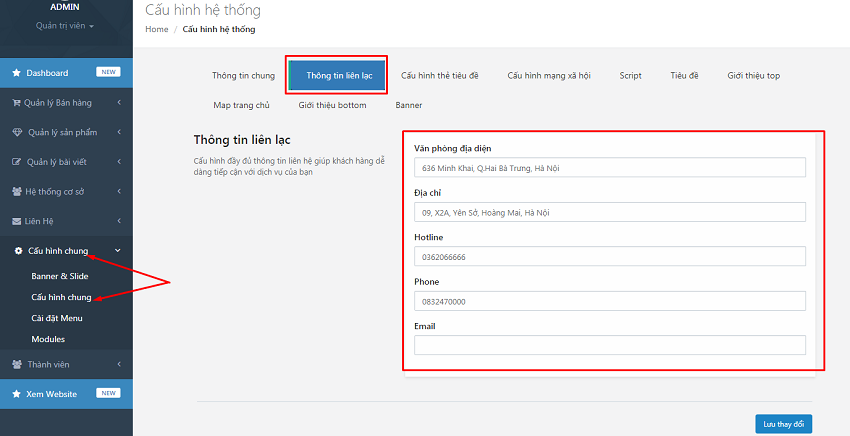Click the Dashboard star icon
The image size is (850, 436).
[x=16, y=73]
